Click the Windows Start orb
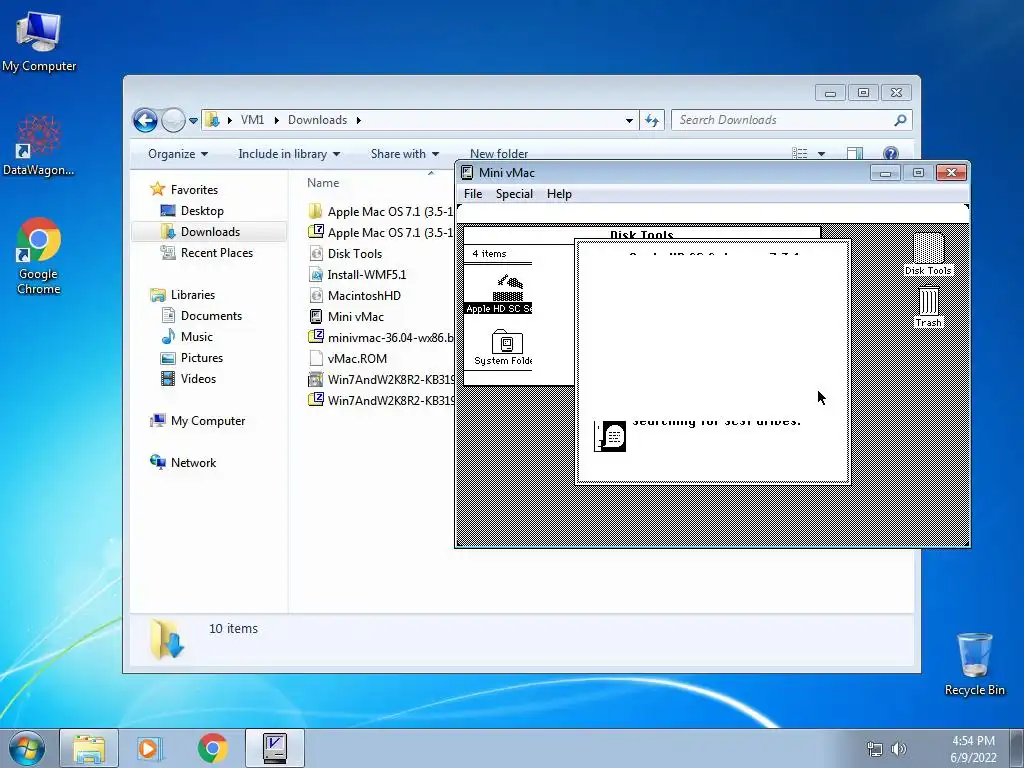1024x768 pixels. click(27, 748)
